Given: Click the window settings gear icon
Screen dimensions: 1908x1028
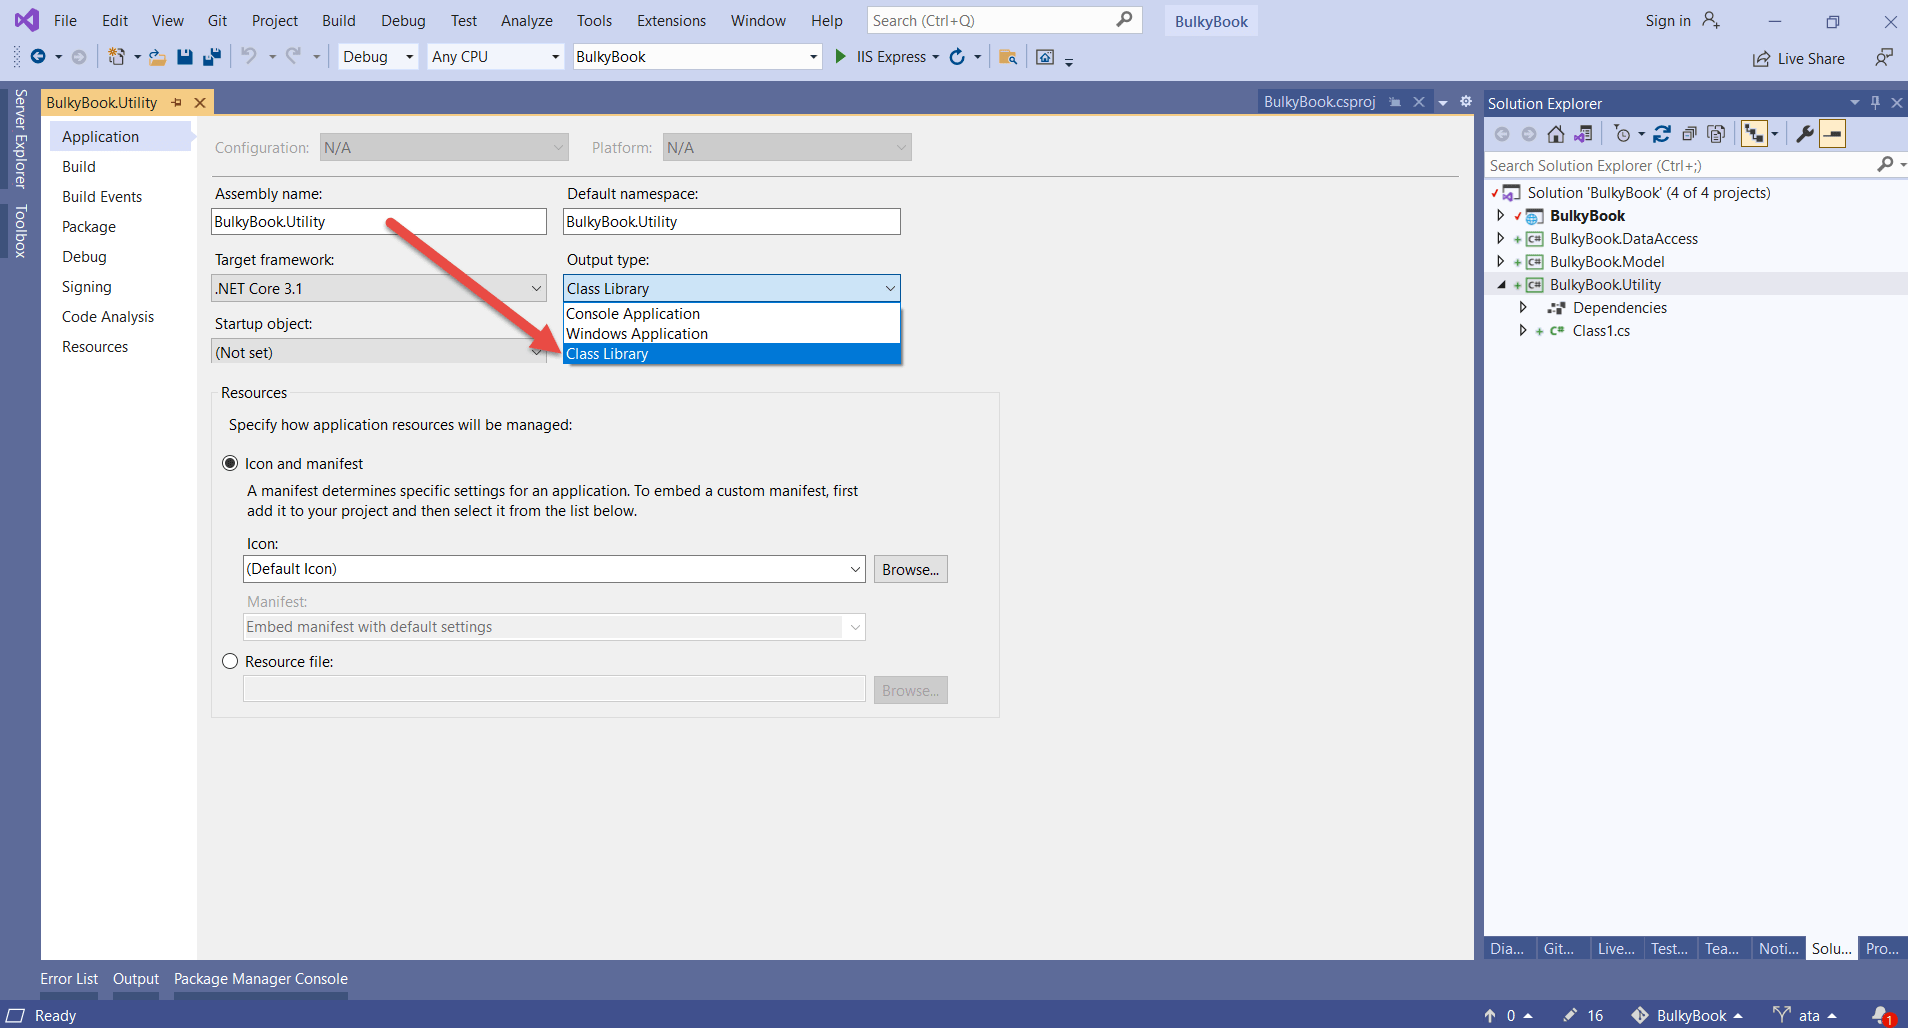Looking at the screenshot, I should [x=1466, y=101].
